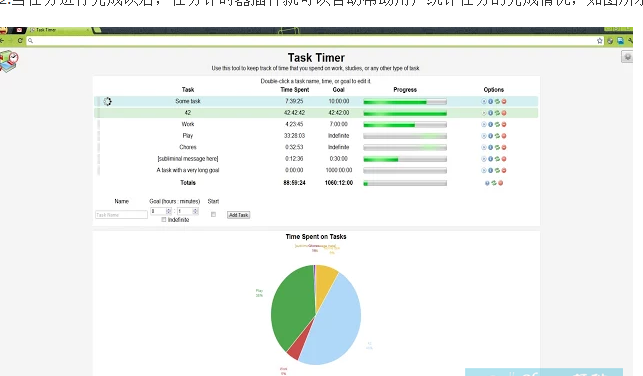643x376 pixels.
Task: Open options via gear button at top right
Action: [x=627, y=57]
